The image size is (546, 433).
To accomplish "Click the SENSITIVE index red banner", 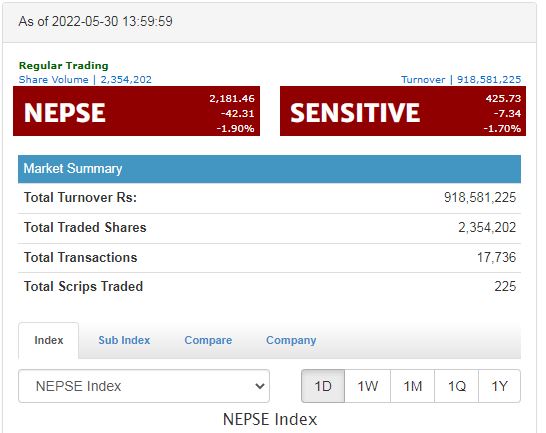I will tap(403, 111).
